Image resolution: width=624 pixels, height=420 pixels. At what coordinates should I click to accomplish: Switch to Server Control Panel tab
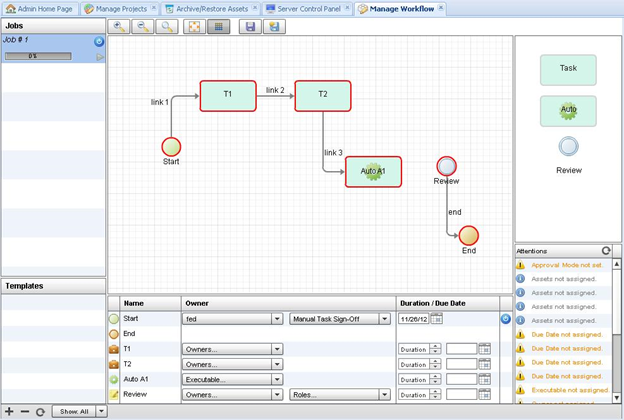click(x=308, y=9)
